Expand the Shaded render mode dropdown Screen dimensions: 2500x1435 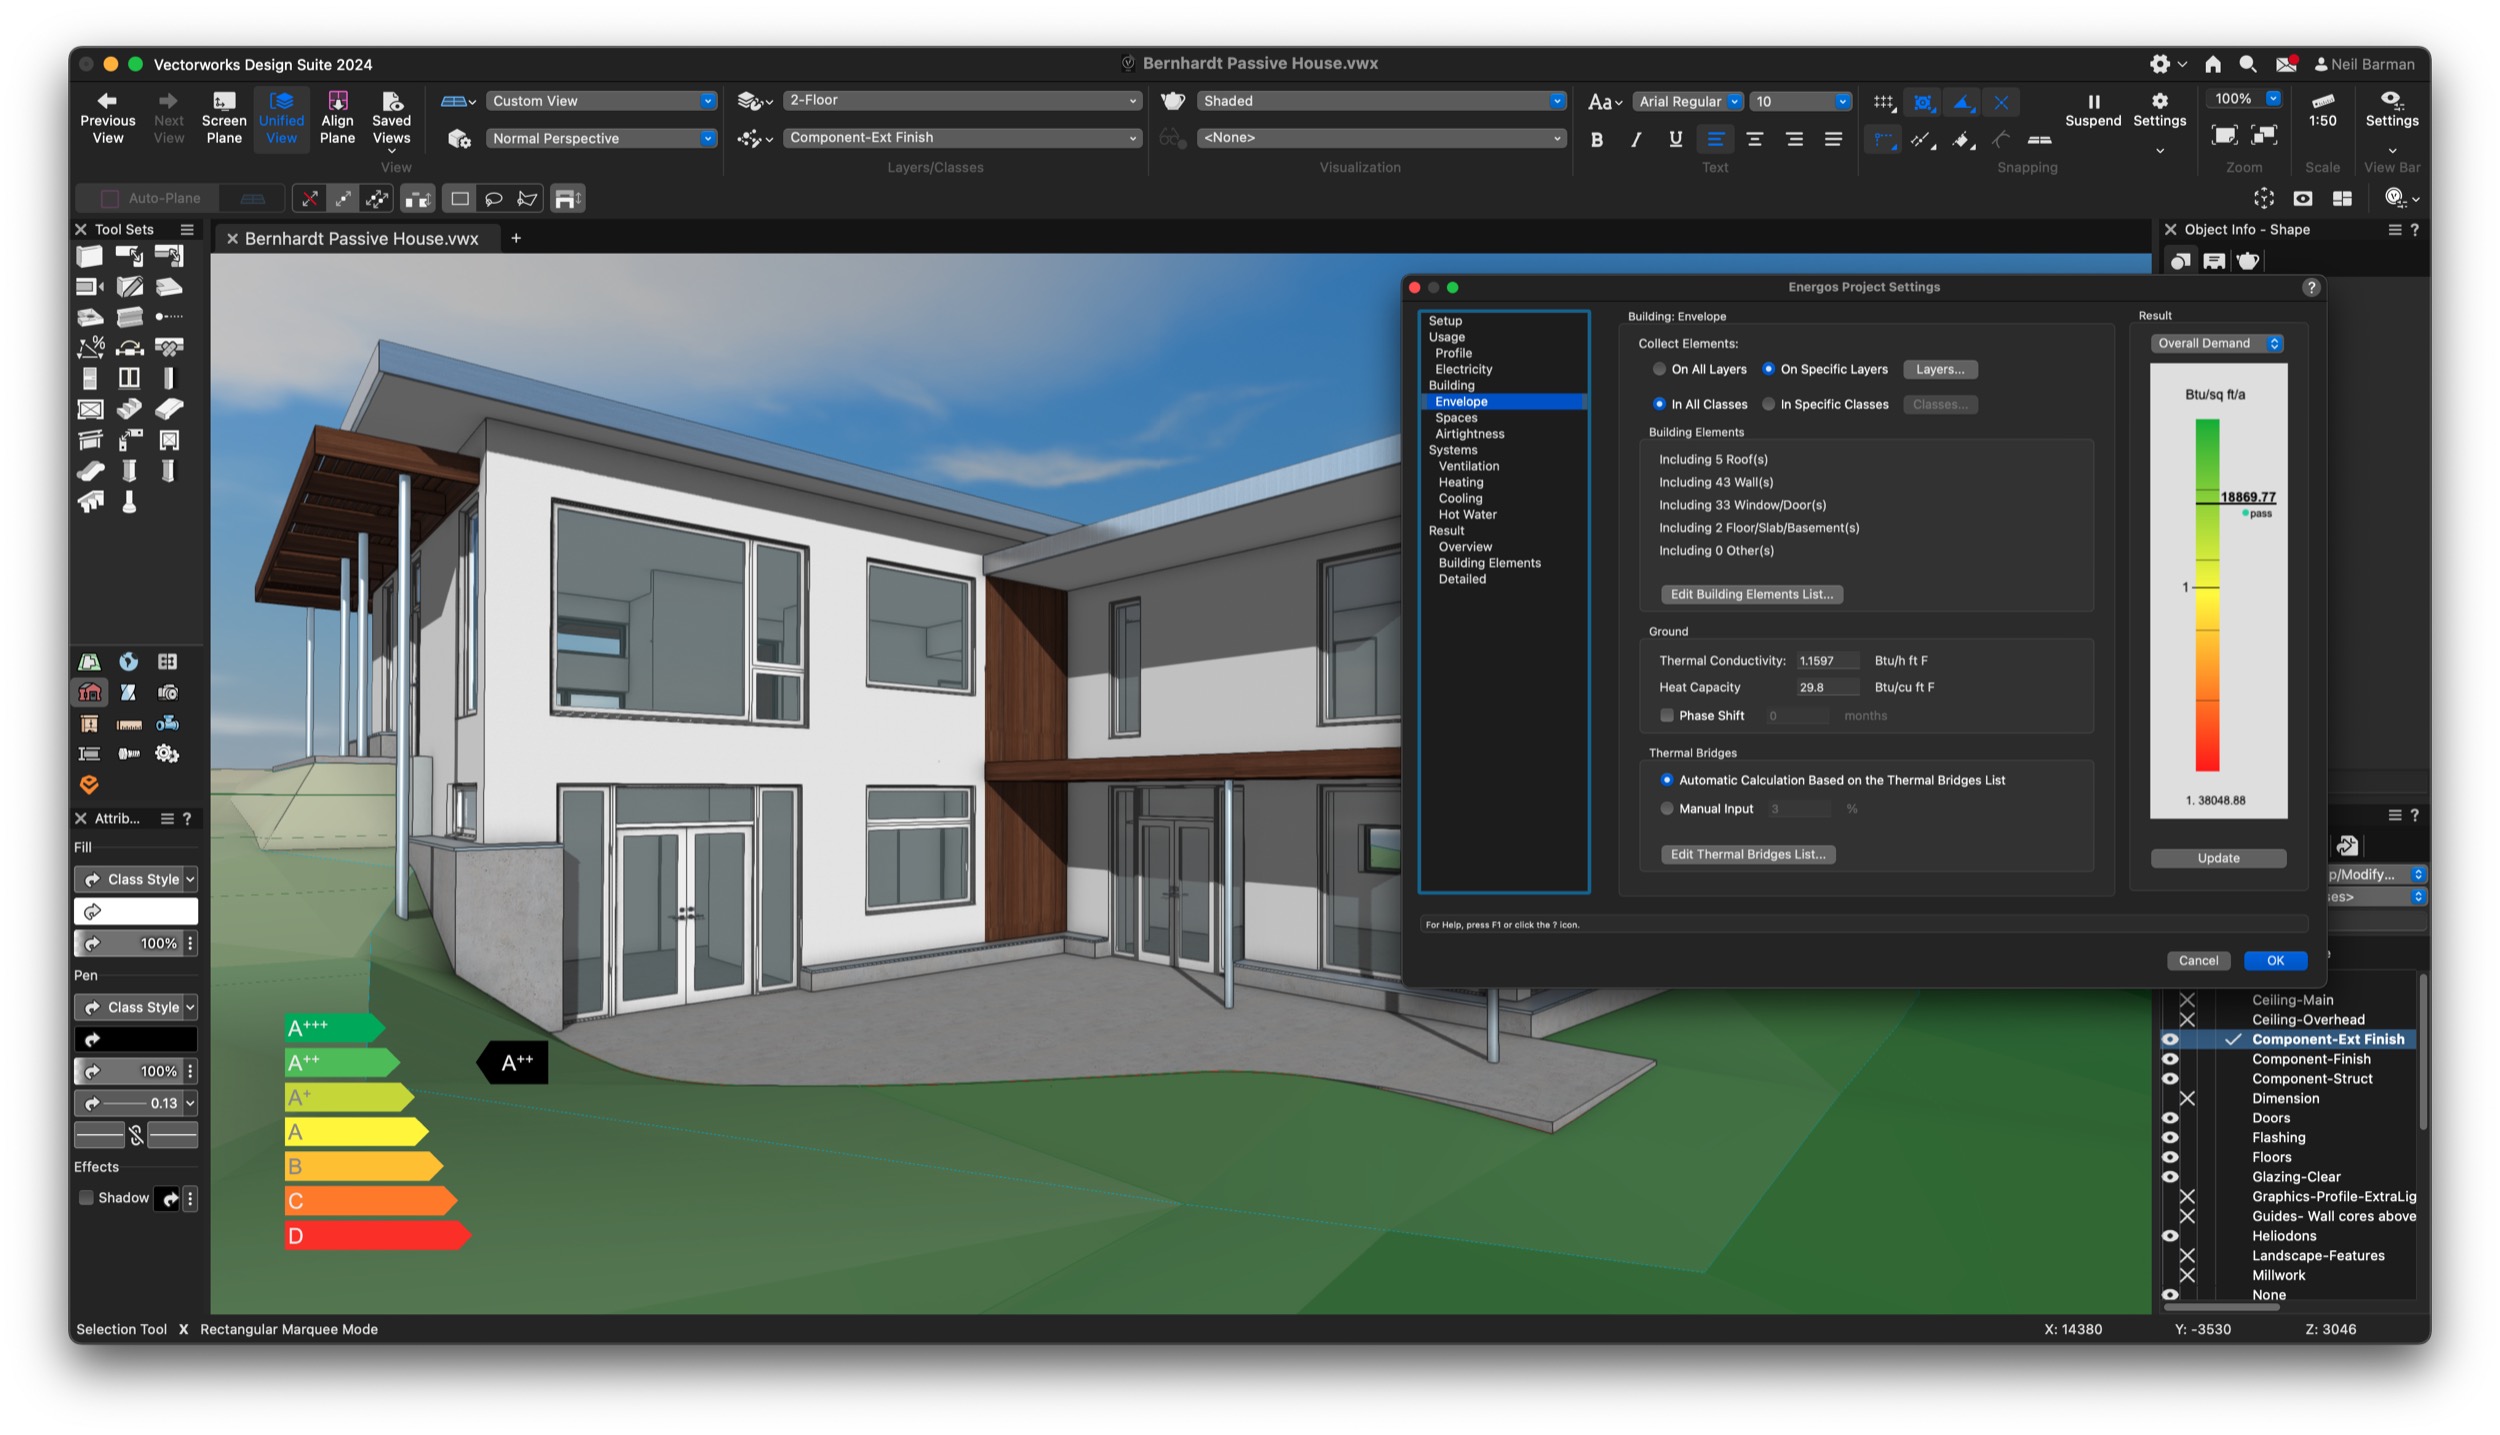(1382, 101)
